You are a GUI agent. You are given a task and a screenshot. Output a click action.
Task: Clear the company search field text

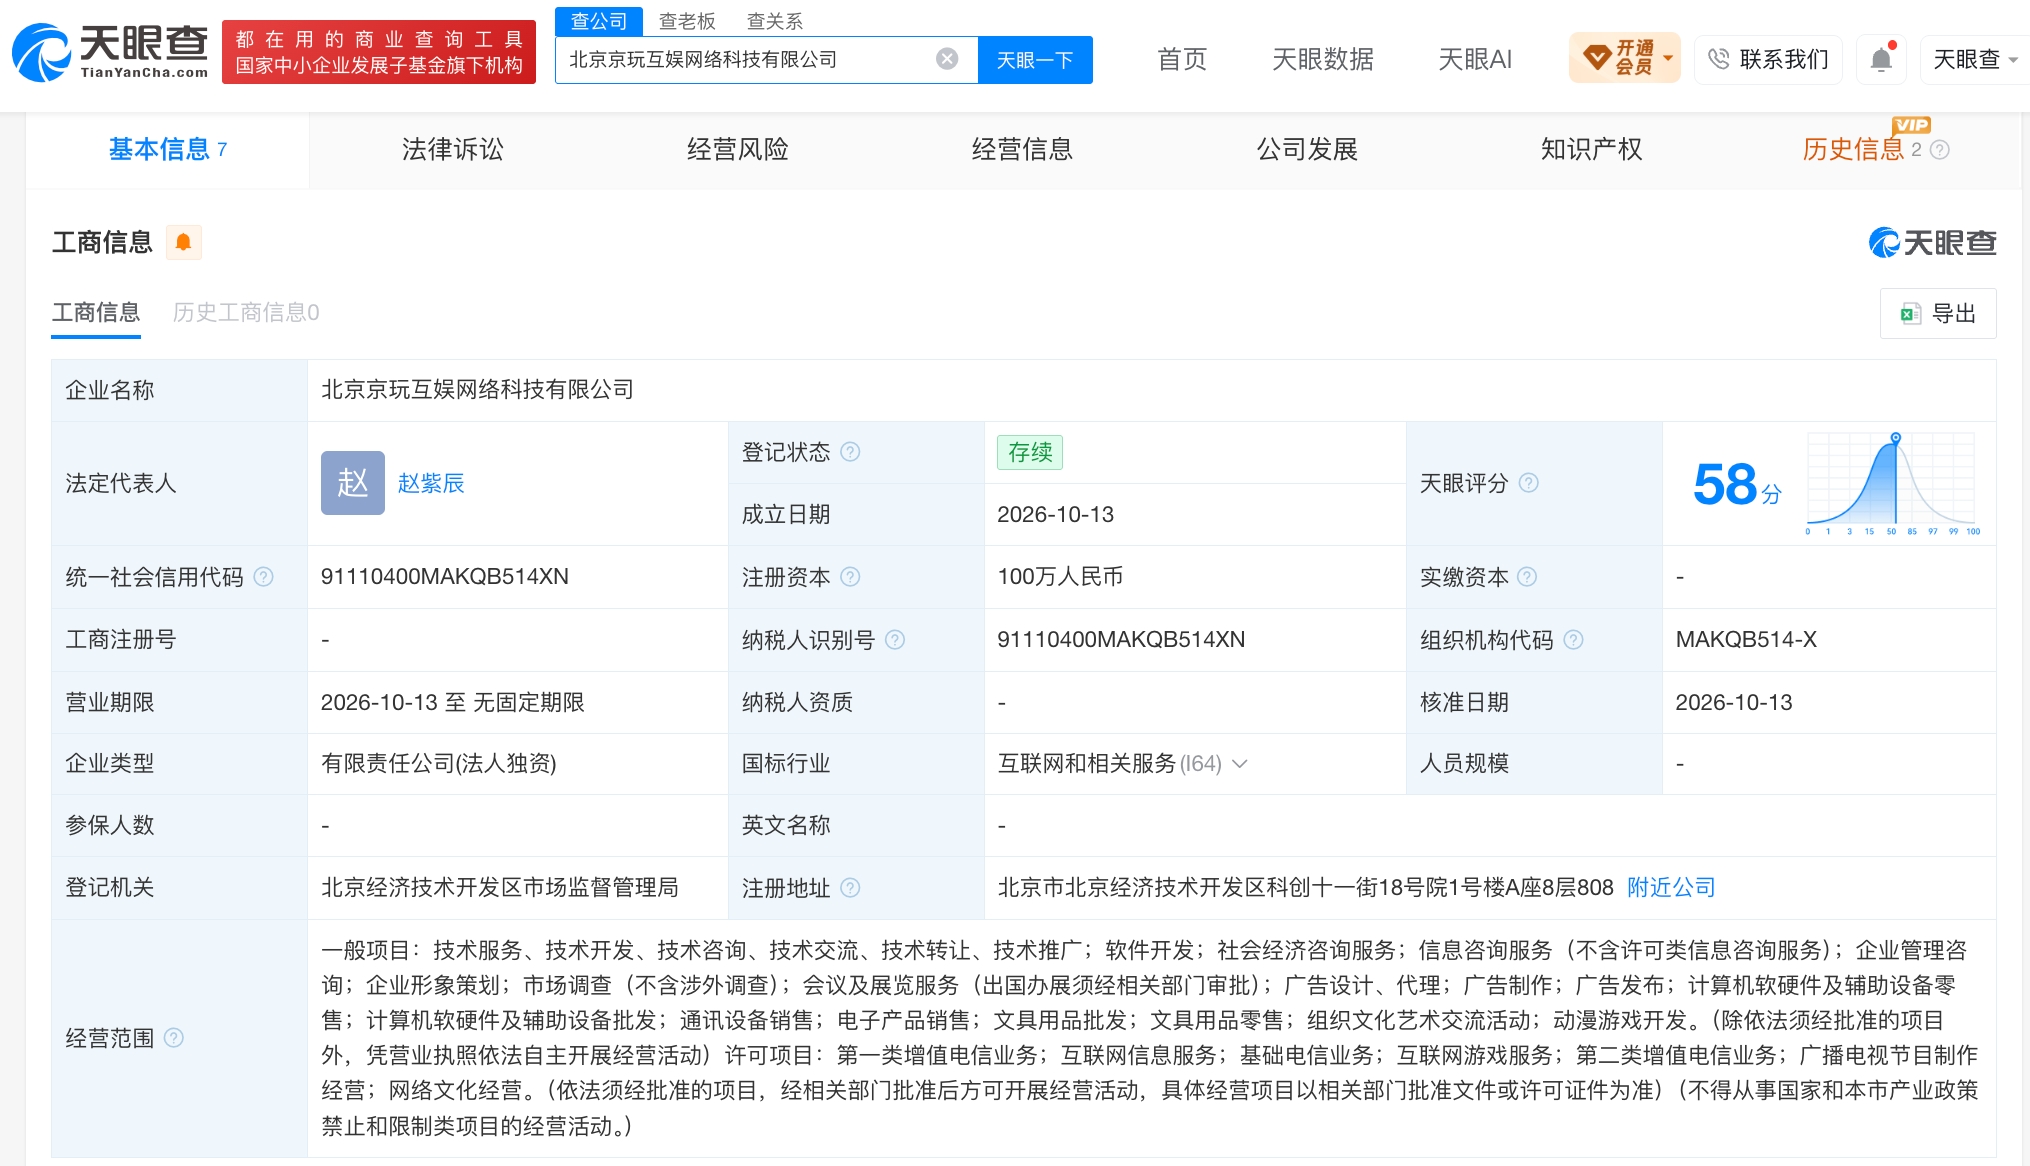pyautogui.click(x=947, y=59)
